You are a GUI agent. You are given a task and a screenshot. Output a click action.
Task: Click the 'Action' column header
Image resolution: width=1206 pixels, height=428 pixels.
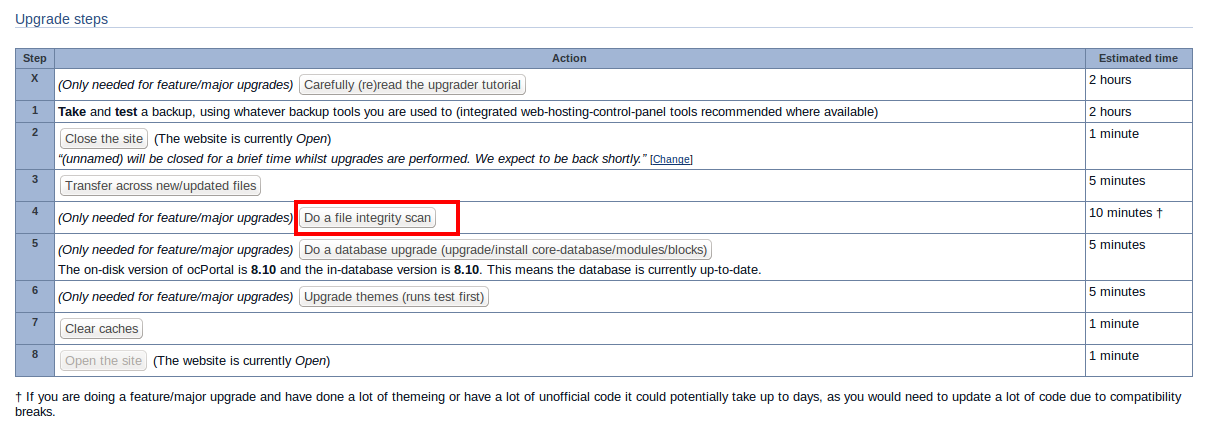coord(569,59)
